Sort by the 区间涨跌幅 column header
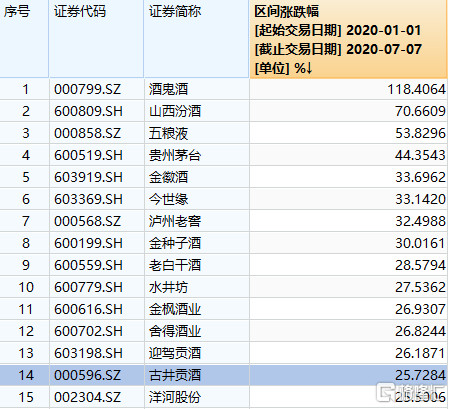Viewport: 451px width, 409px height. 348,39
